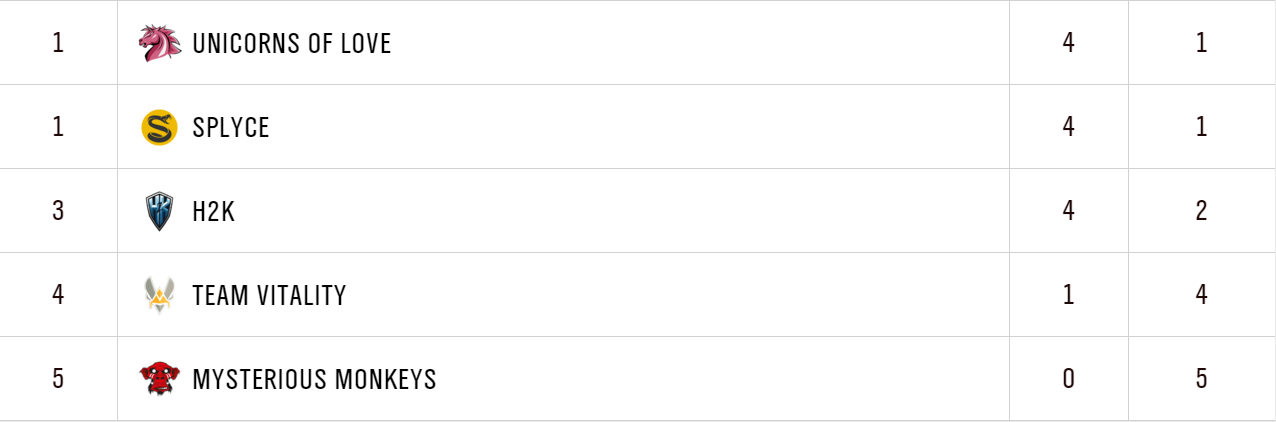Click H2K's losses value of 2

1201,212
